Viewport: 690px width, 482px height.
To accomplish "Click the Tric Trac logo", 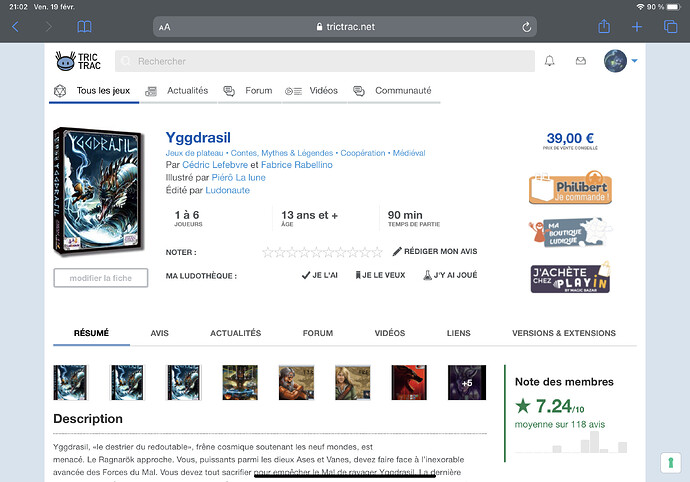I will (x=78, y=61).
